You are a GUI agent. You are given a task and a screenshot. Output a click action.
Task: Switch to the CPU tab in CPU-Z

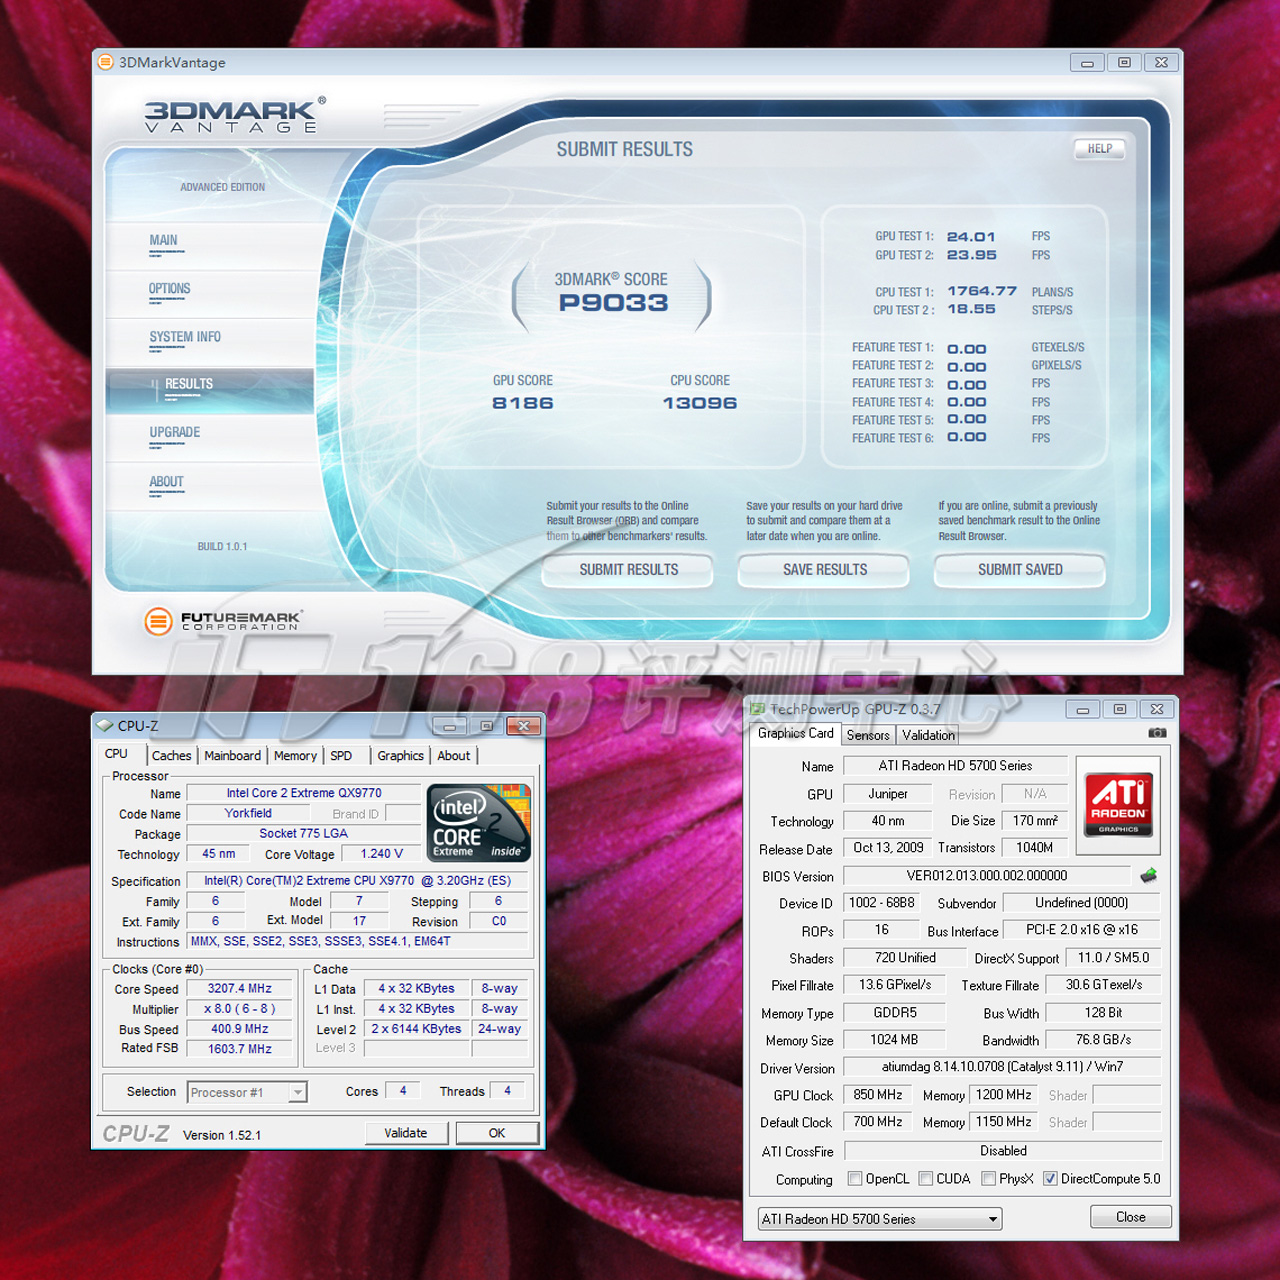[117, 754]
